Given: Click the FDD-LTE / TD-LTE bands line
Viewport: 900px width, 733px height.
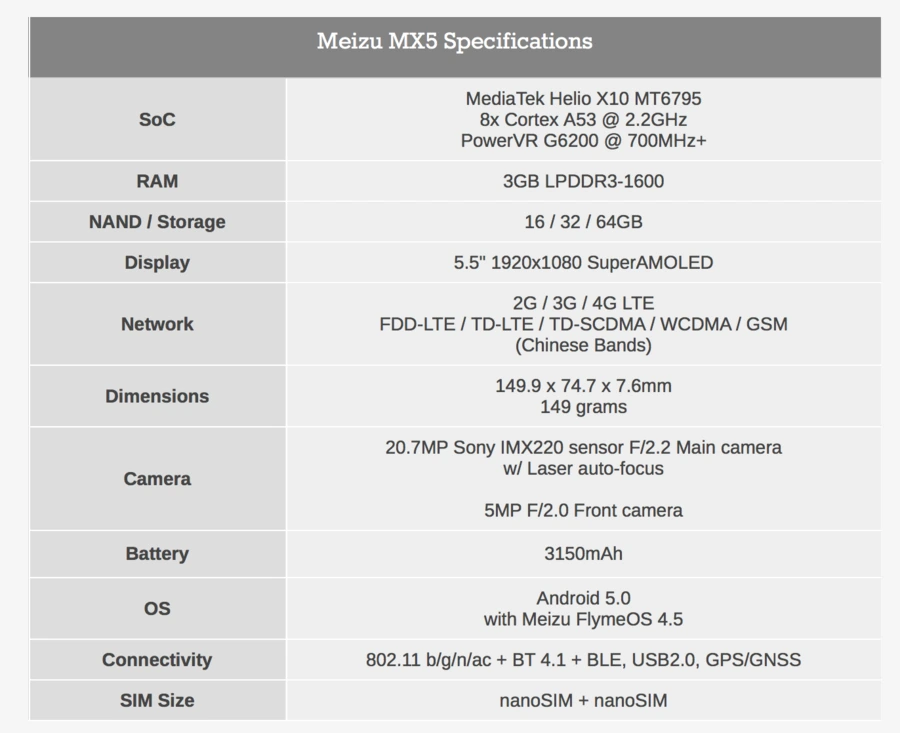Looking at the screenshot, I should 583,324.
